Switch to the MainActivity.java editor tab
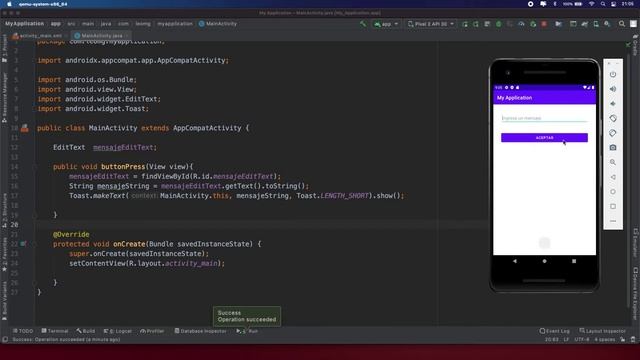The width and height of the screenshot is (640, 360). 101,36
